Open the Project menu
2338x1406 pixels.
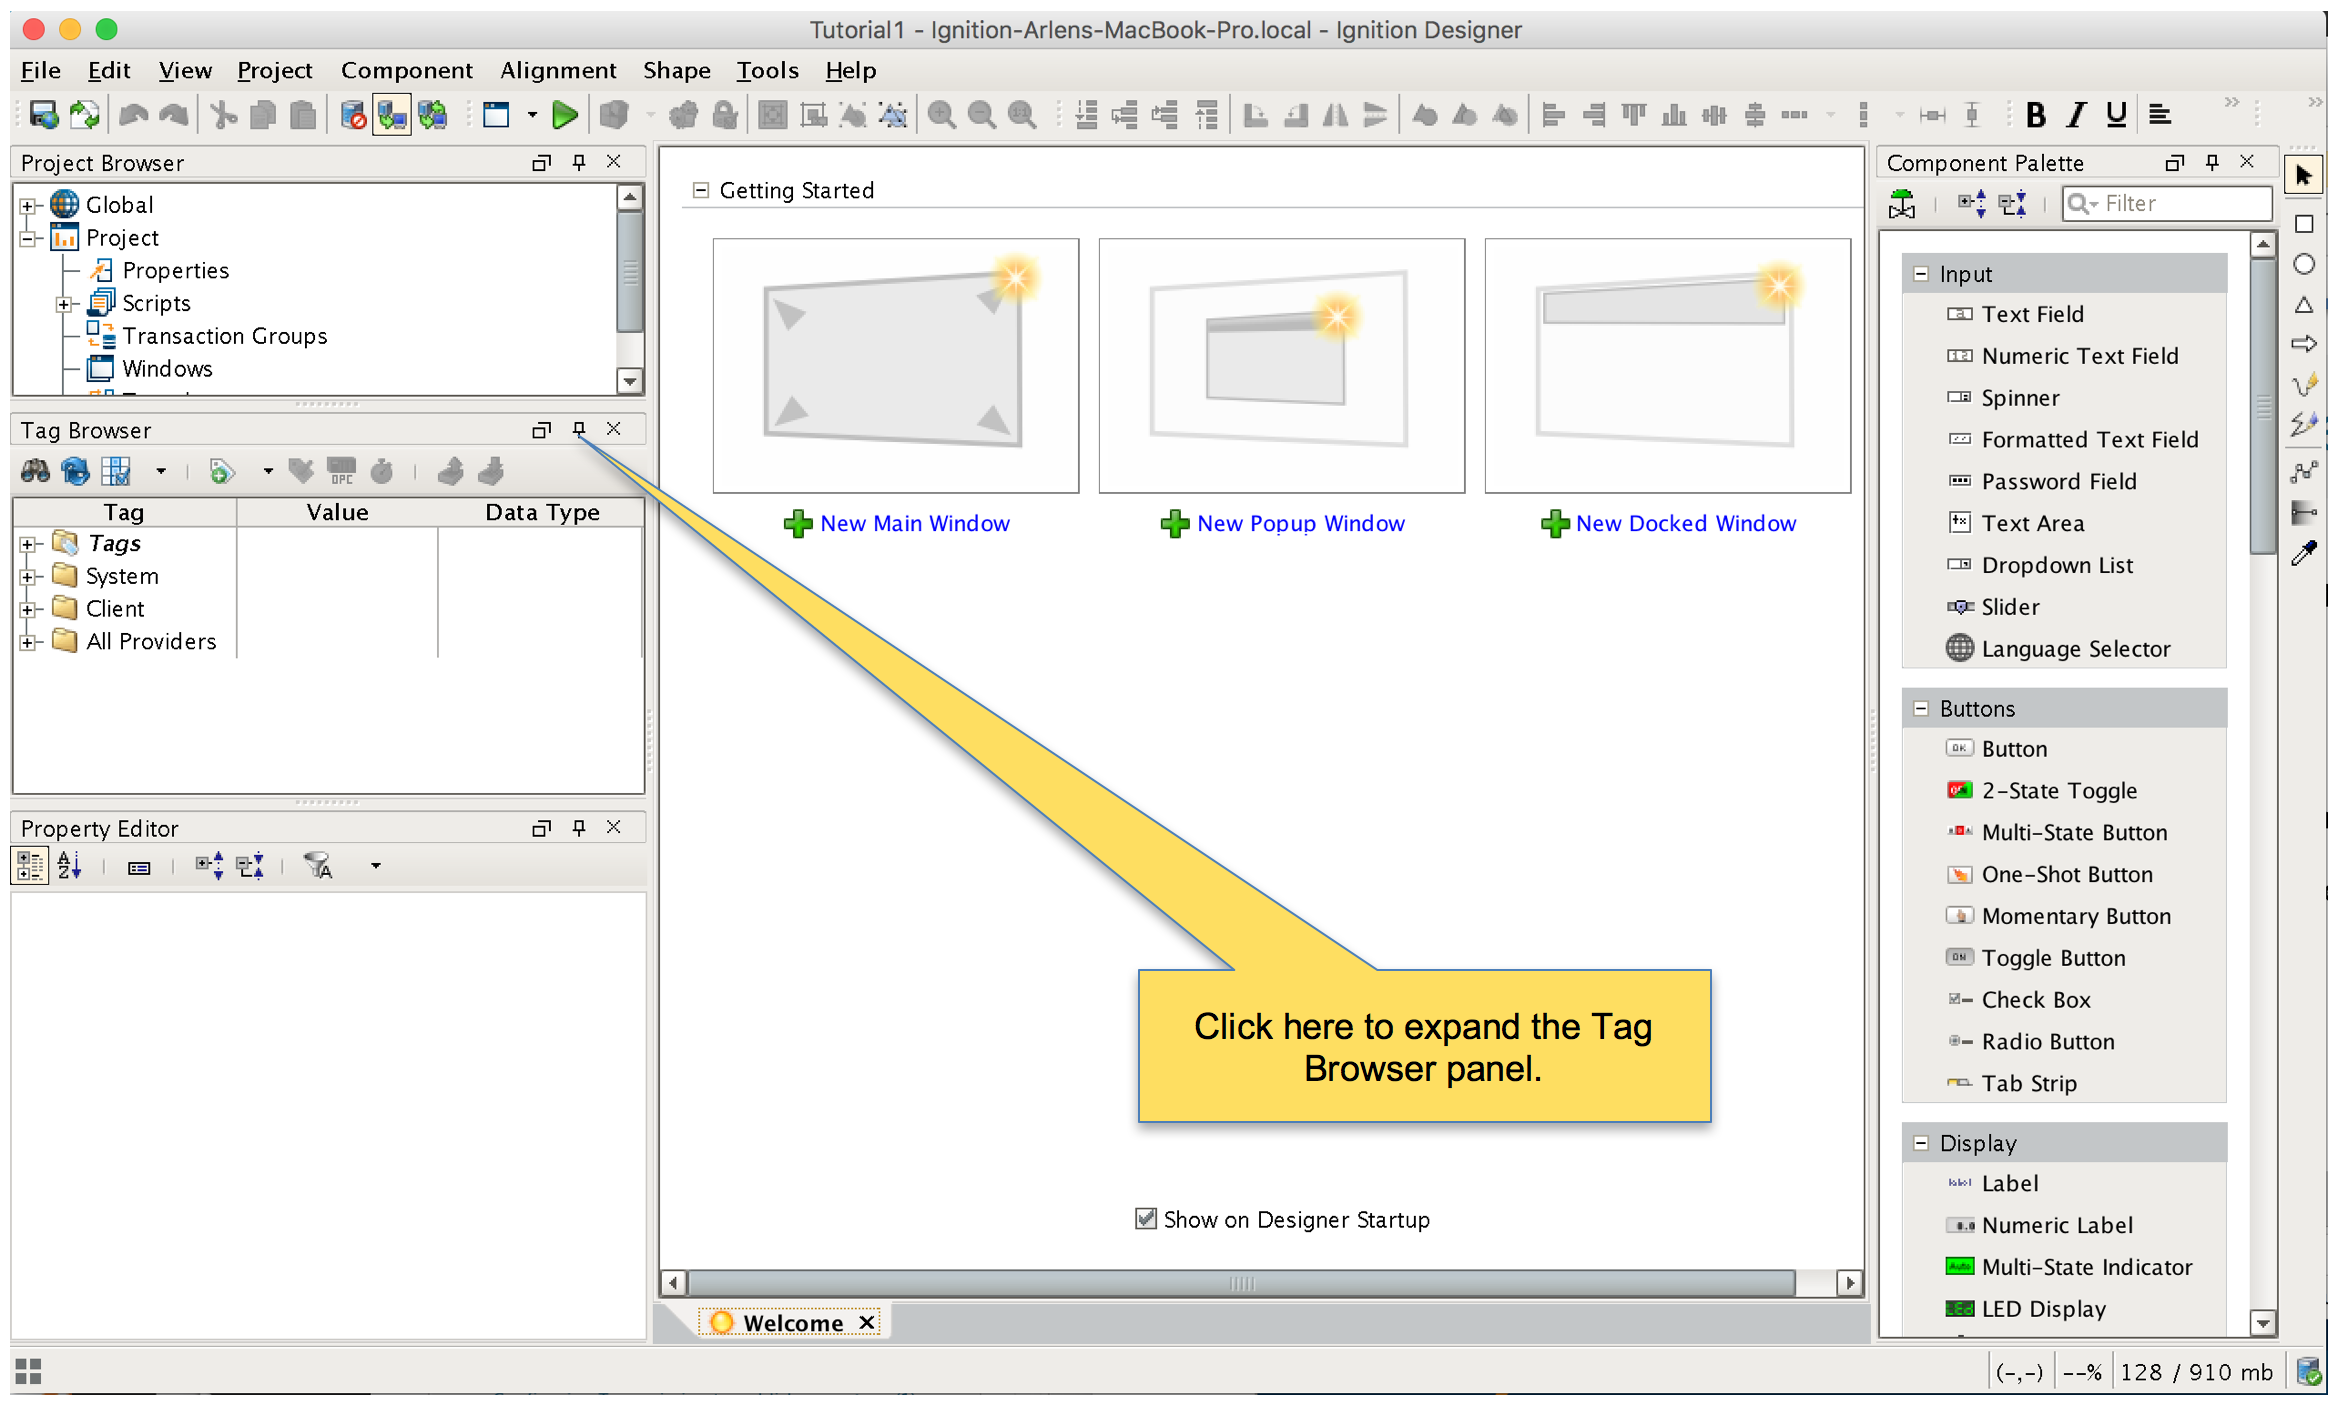click(275, 70)
